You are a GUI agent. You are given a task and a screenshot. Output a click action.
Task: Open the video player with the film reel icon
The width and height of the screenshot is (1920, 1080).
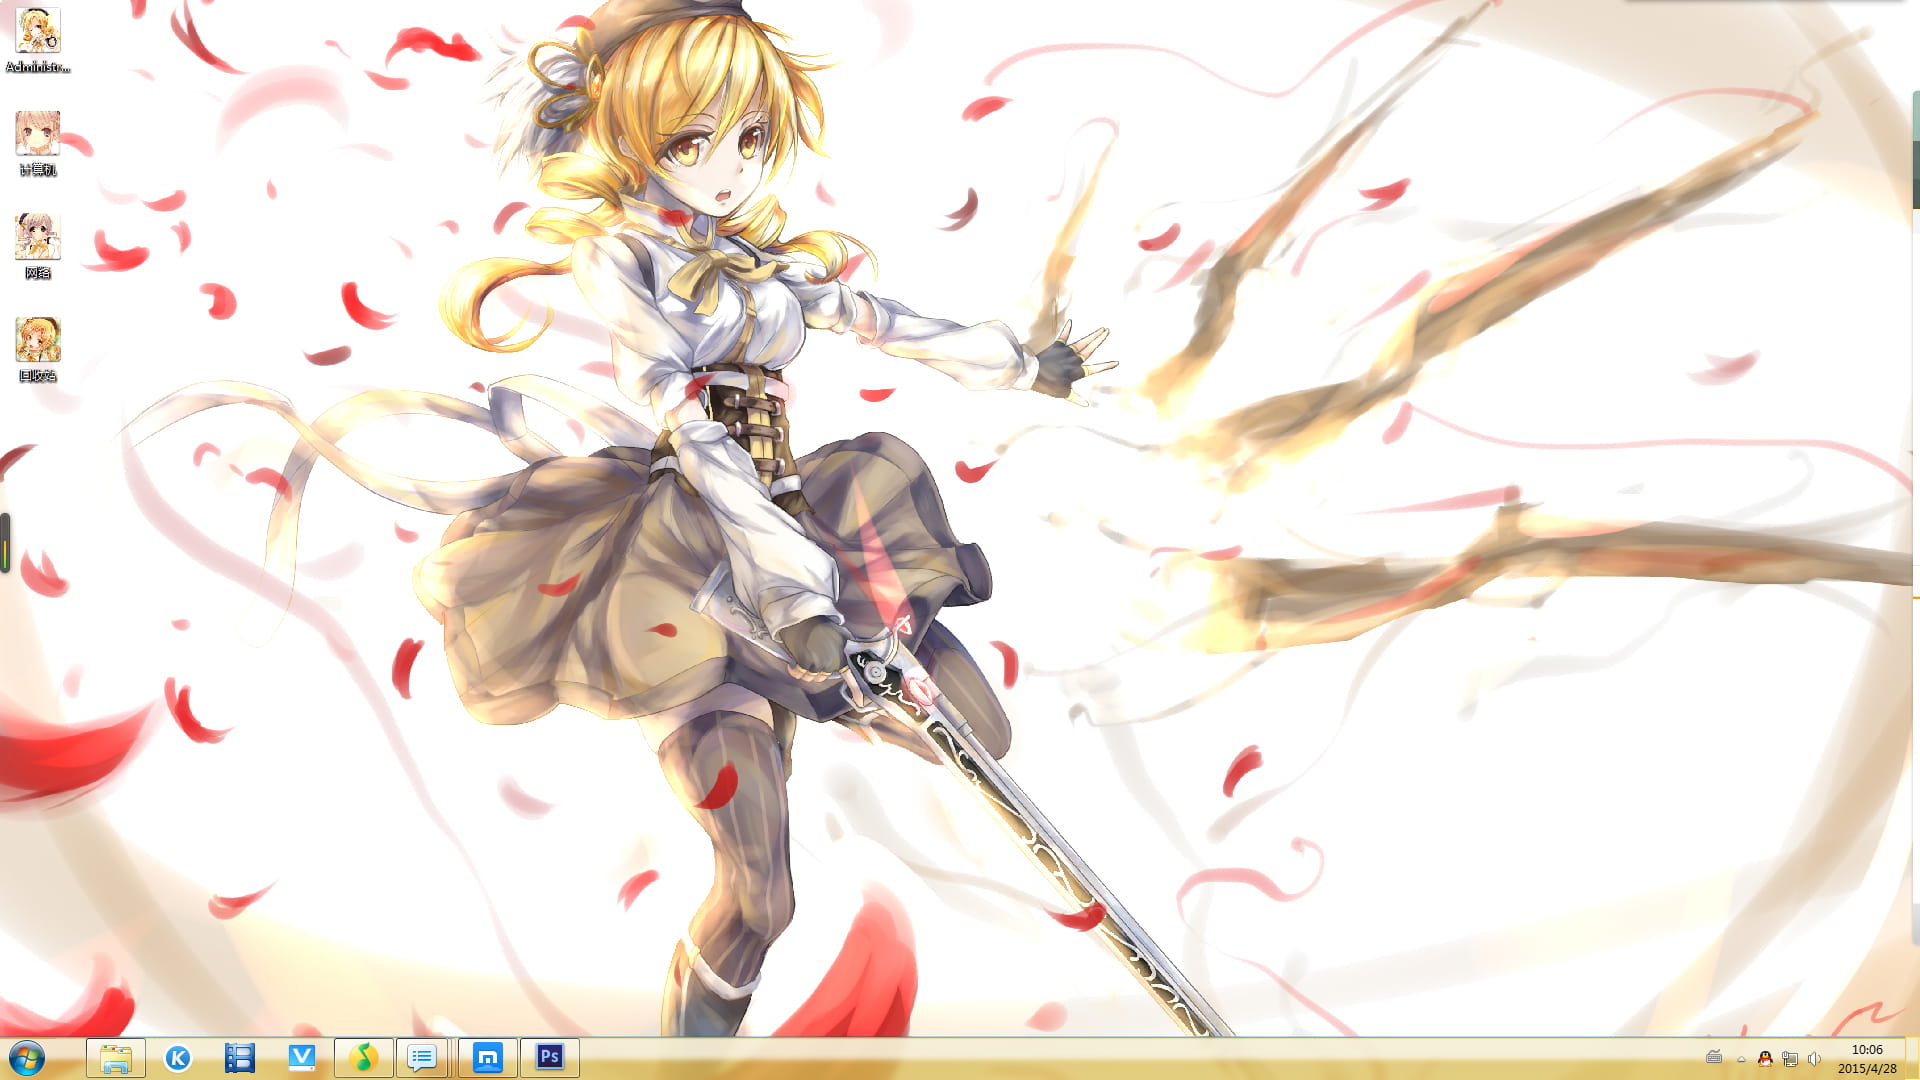pyautogui.click(x=240, y=1057)
